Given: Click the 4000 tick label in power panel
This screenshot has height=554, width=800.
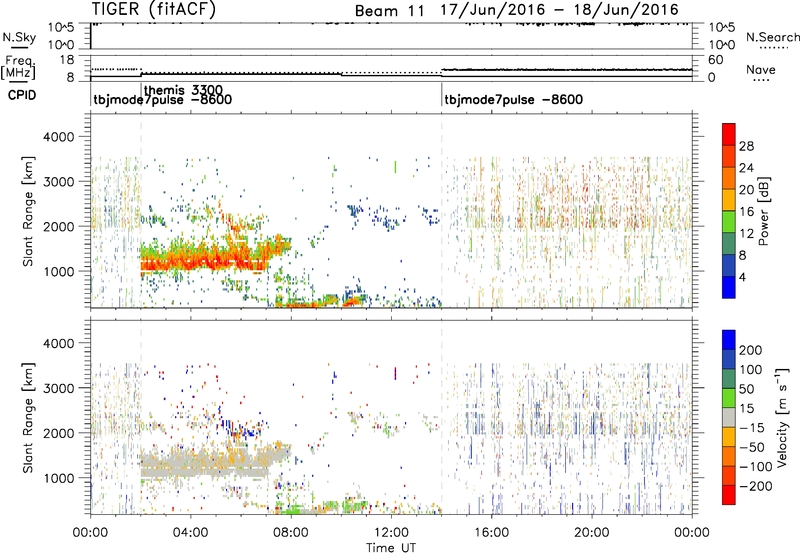Looking at the screenshot, I should (x=58, y=137).
